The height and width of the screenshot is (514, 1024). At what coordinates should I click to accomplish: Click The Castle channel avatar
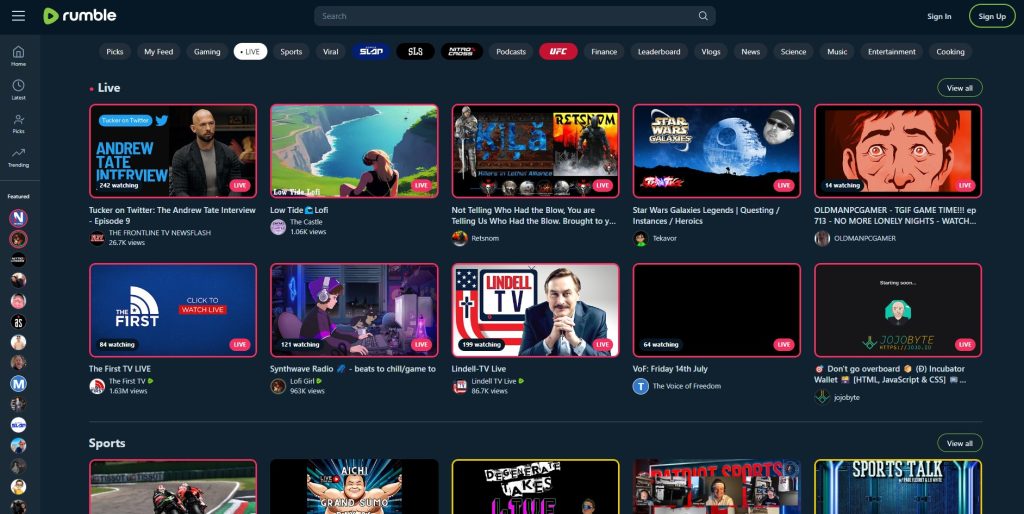pyautogui.click(x=278, y=227)
